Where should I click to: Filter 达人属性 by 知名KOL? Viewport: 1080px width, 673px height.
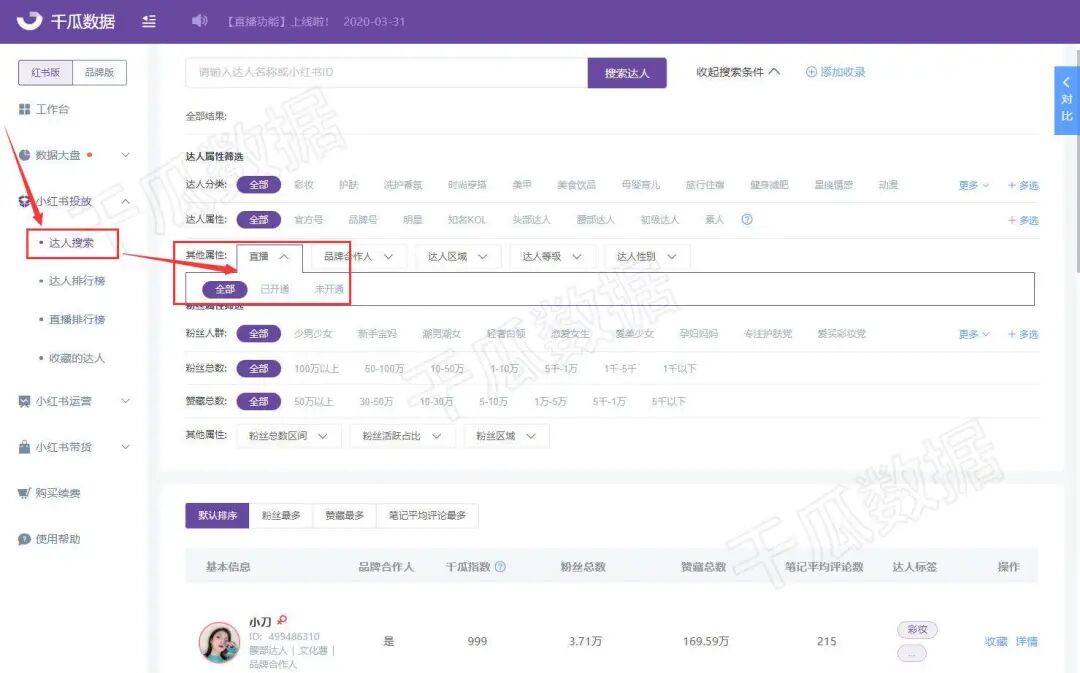(x=467, y=220)
